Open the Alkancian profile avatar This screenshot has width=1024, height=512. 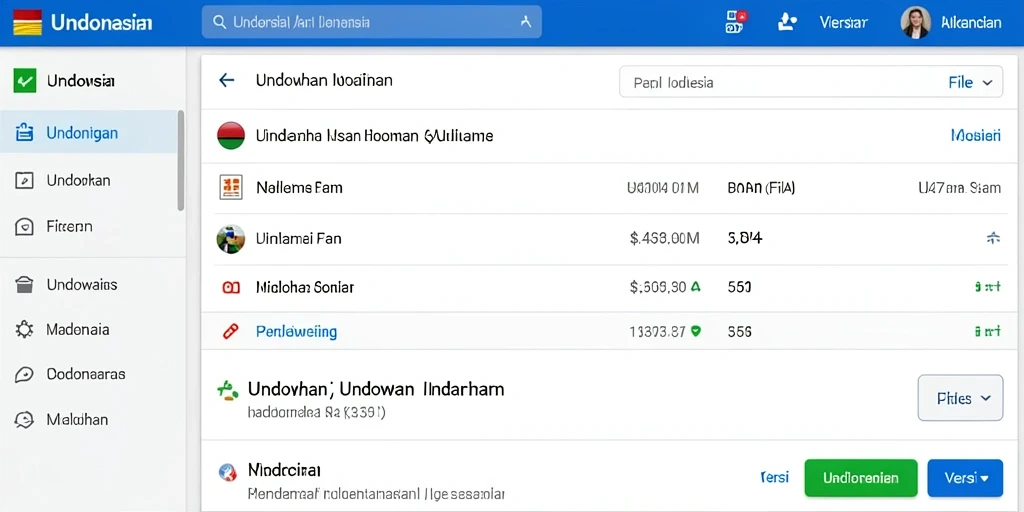pyautogui.click(x=916, y=23)
